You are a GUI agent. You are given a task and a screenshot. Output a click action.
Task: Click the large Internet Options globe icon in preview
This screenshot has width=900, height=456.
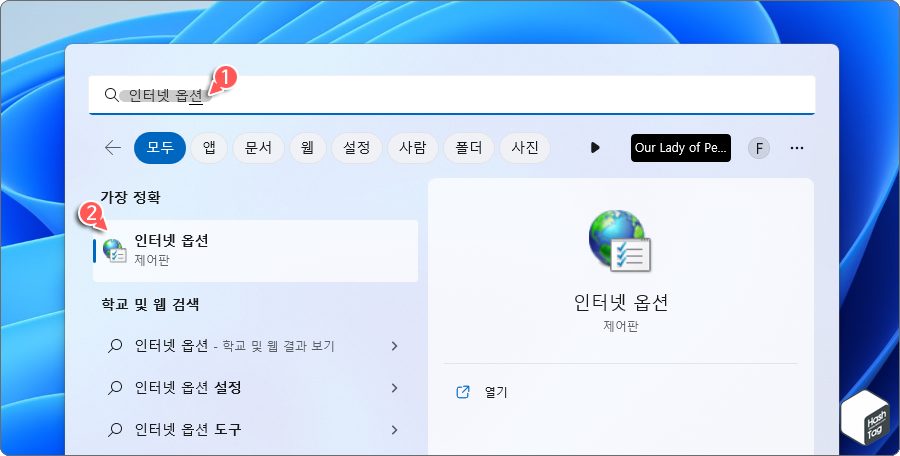coord(620,240)
